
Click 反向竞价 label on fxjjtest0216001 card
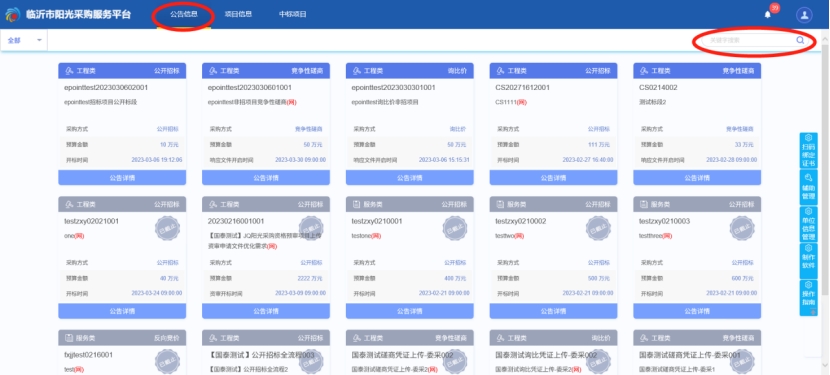[x=167, y=338]
